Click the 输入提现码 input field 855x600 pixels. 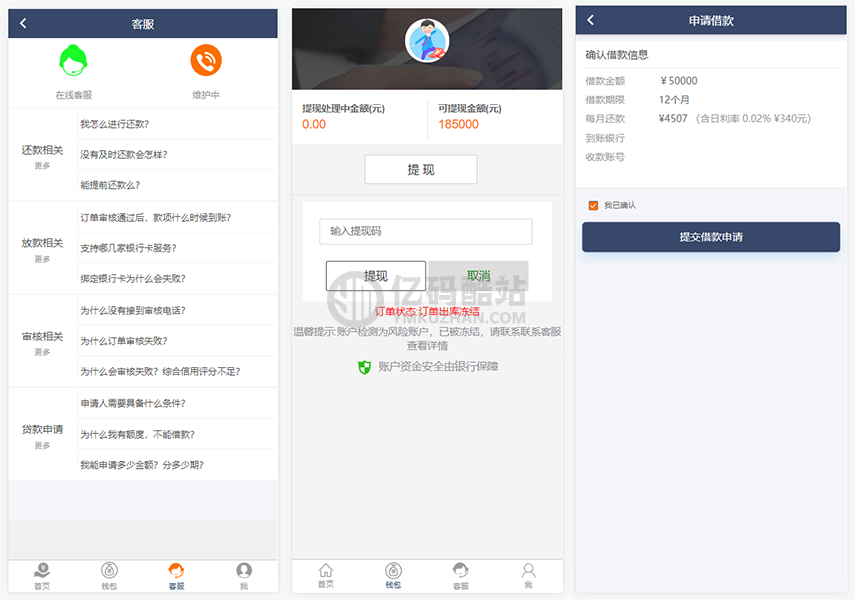tap(426, 231)
